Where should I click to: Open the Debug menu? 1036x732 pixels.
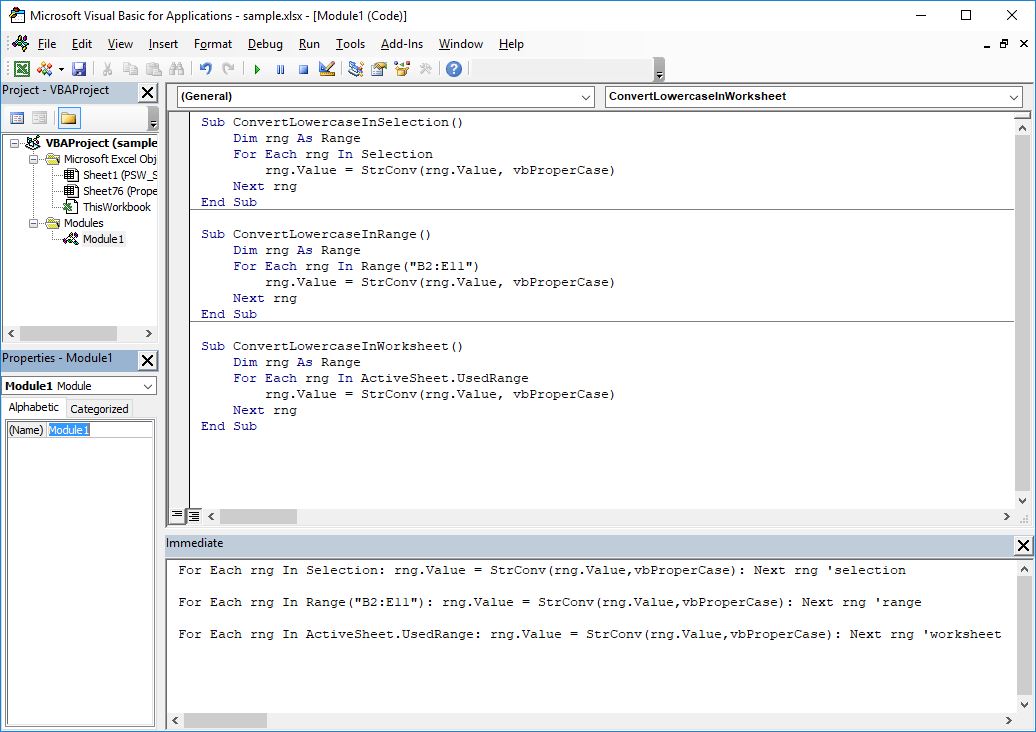coord(265,44)
